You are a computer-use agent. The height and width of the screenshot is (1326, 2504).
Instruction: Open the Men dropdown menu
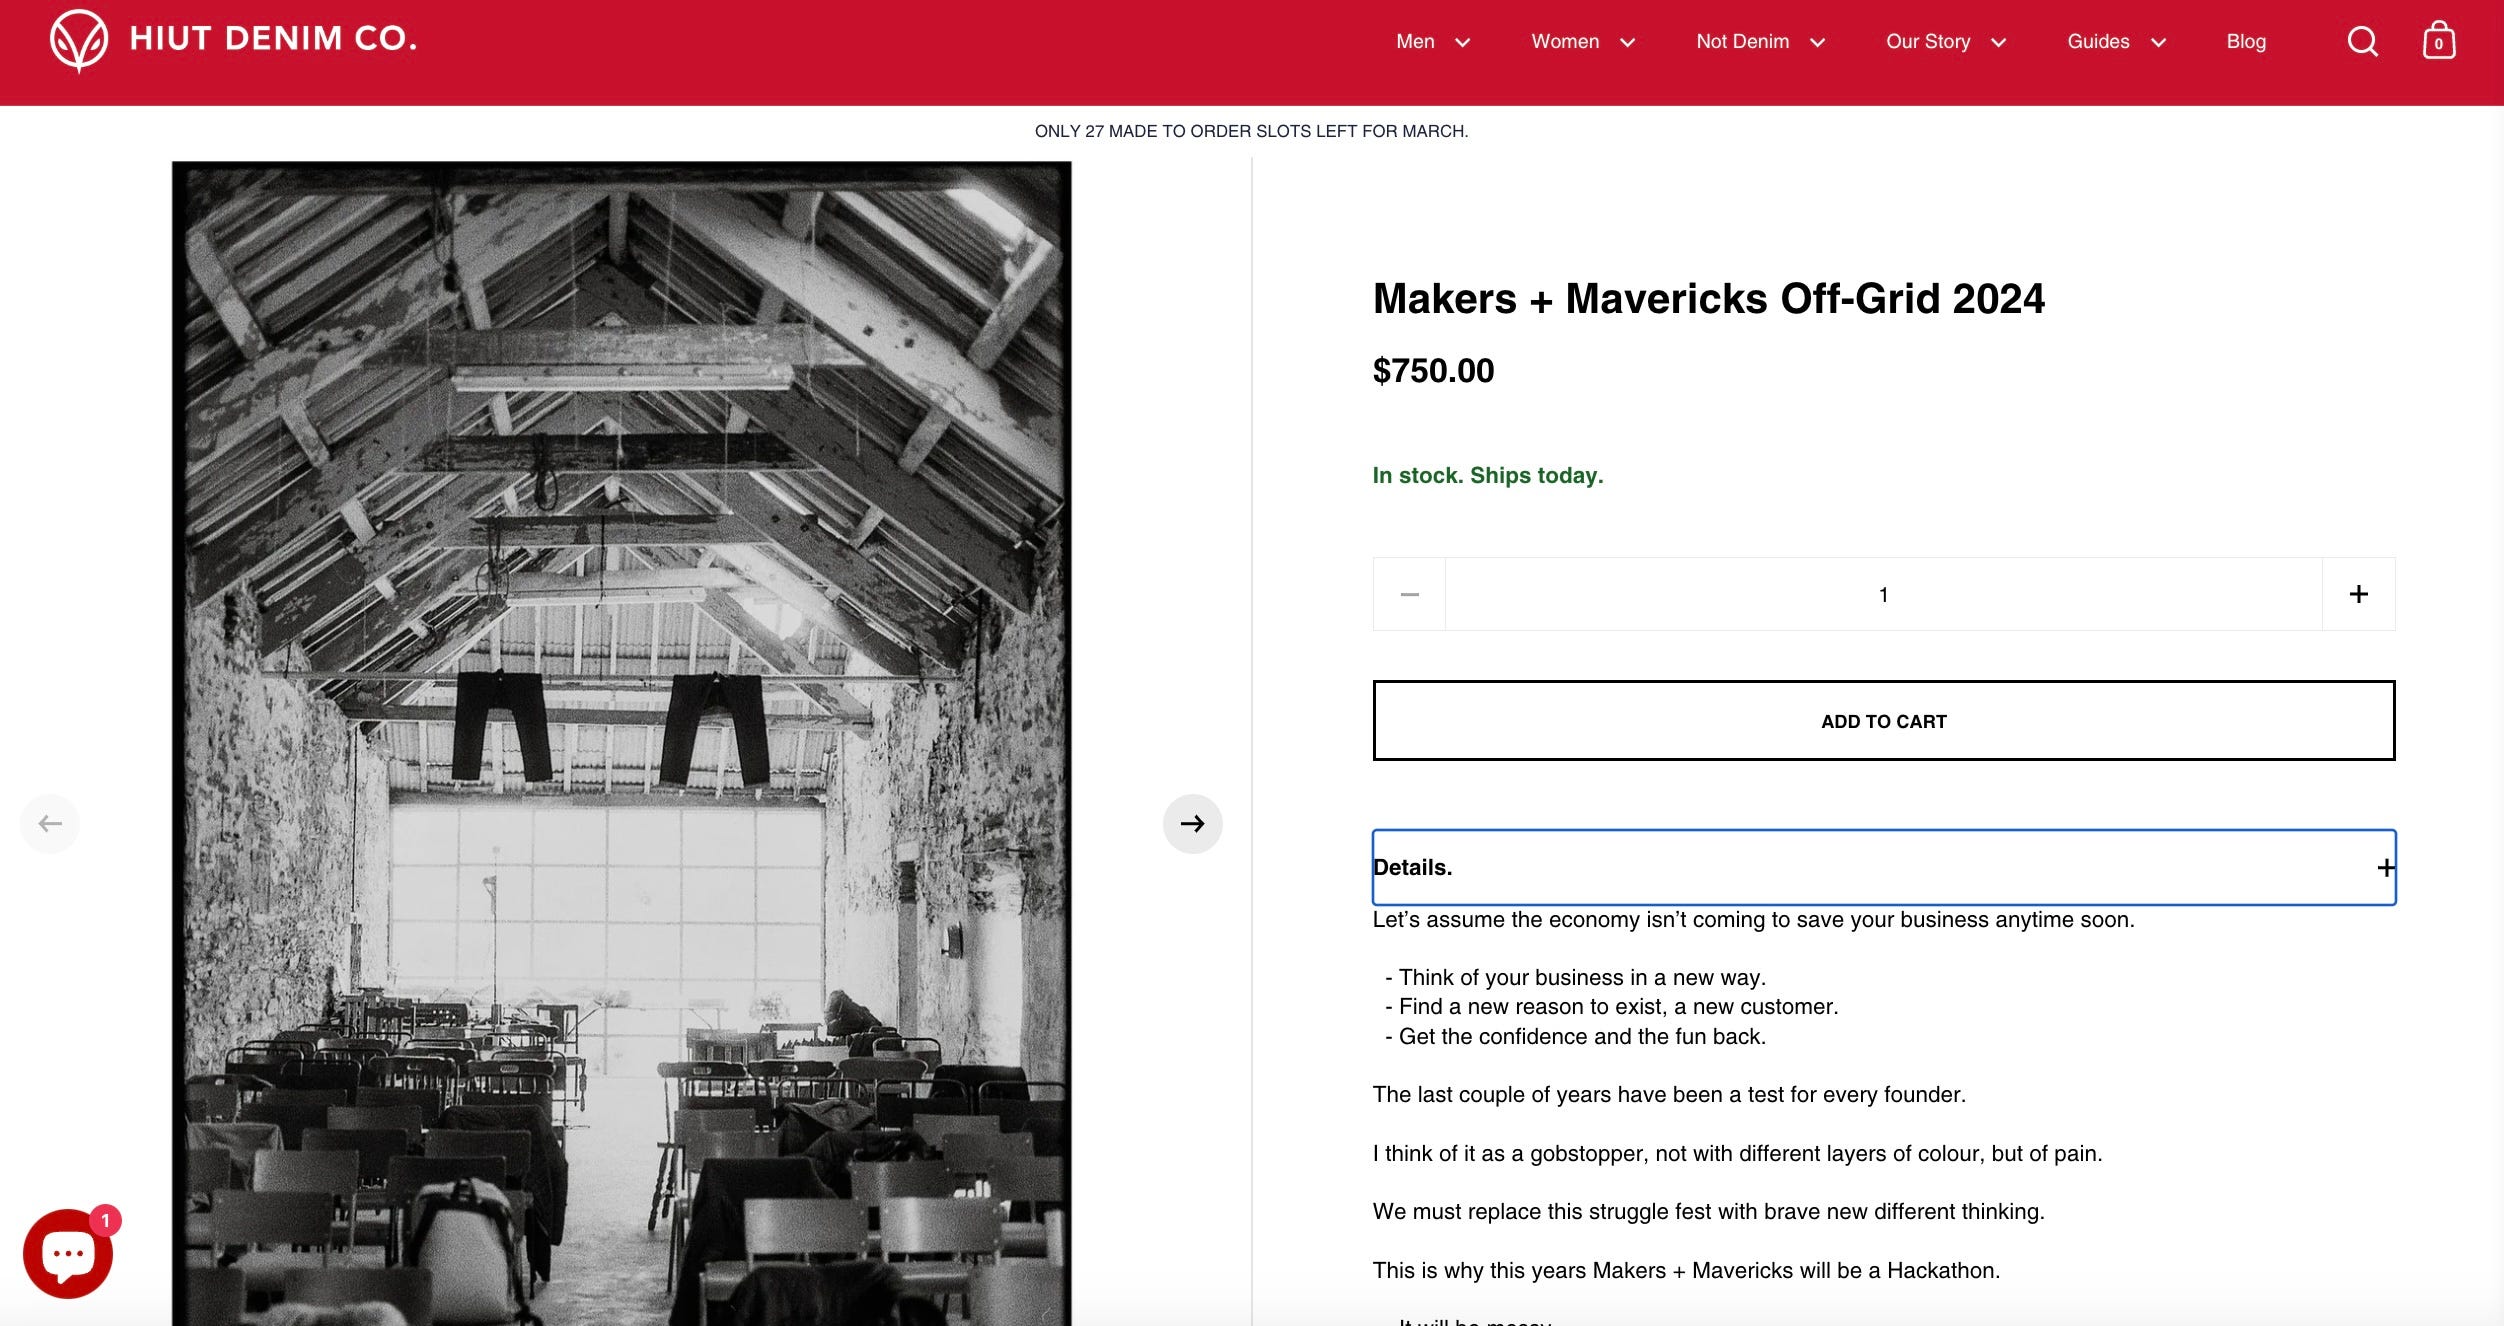[x=1433, y=42]
